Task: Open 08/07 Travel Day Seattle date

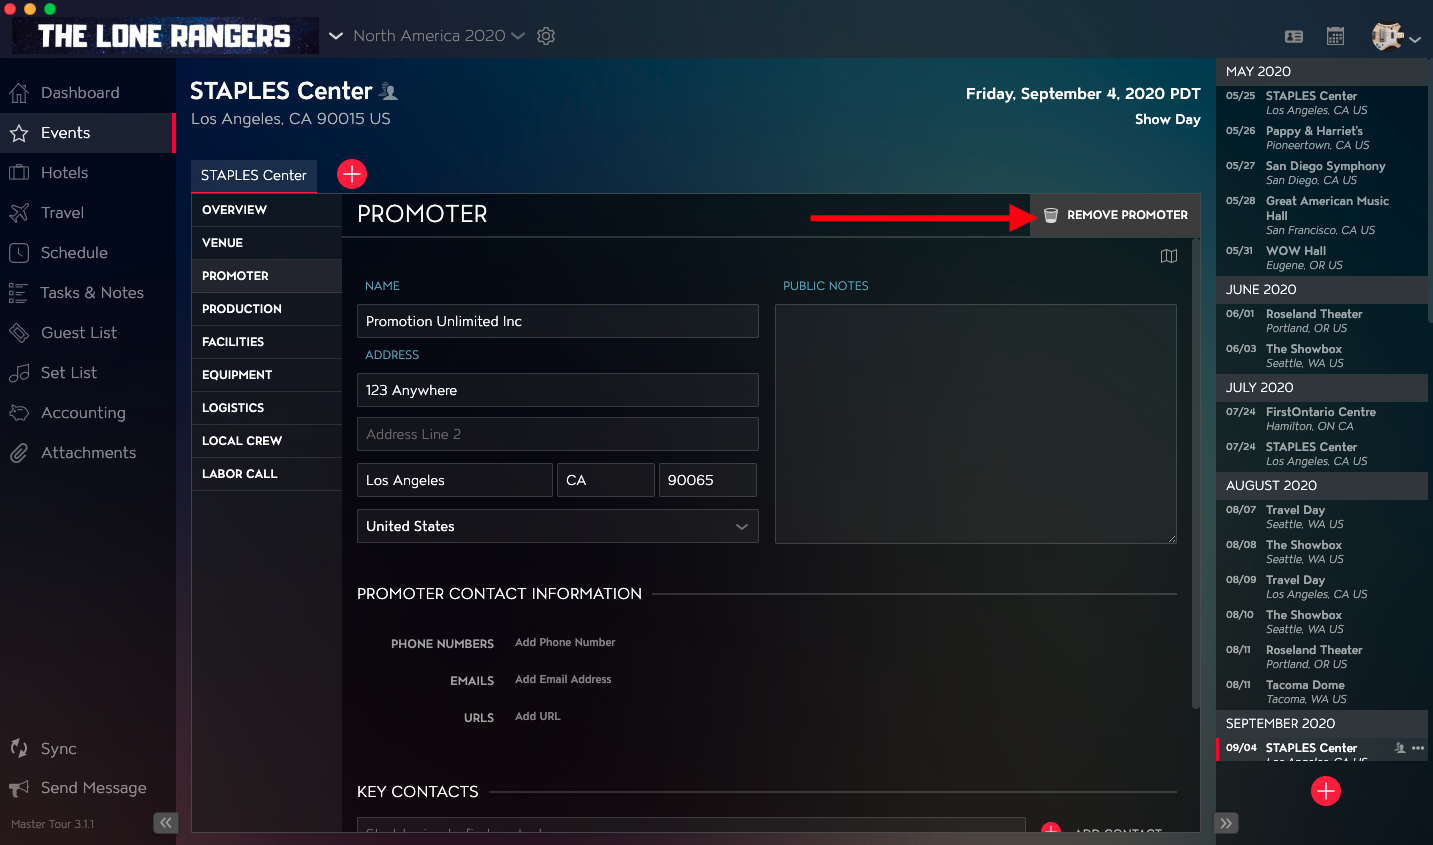Action: click(x=1321, y=517)
